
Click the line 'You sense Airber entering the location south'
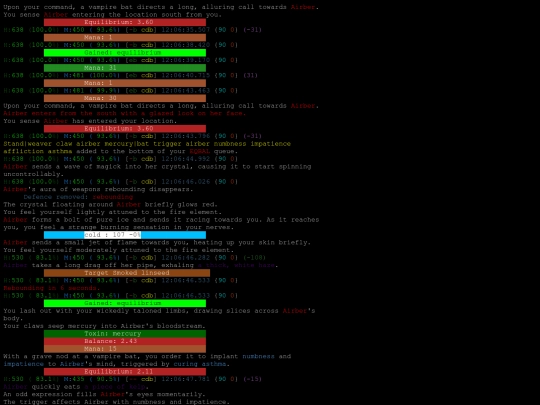(x=112, y=14)
